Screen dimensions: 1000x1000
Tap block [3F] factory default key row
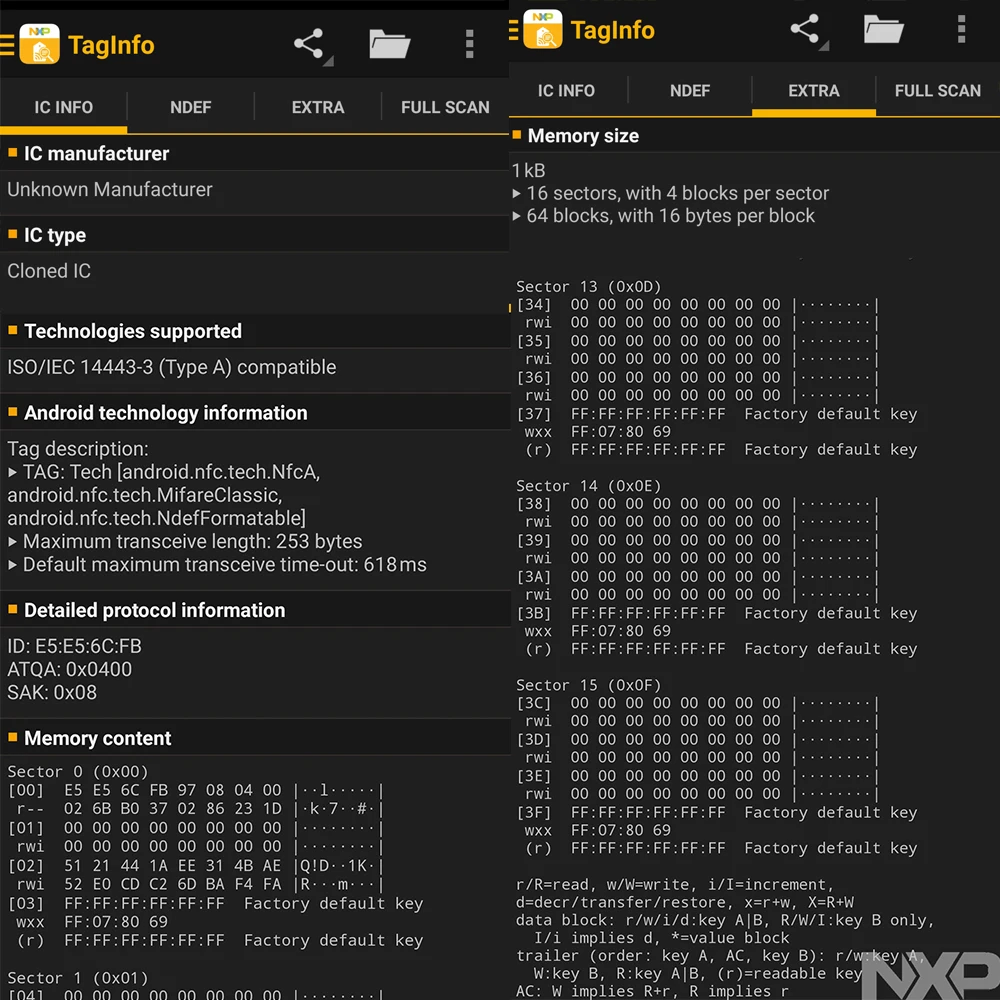(x=717, y=812)
